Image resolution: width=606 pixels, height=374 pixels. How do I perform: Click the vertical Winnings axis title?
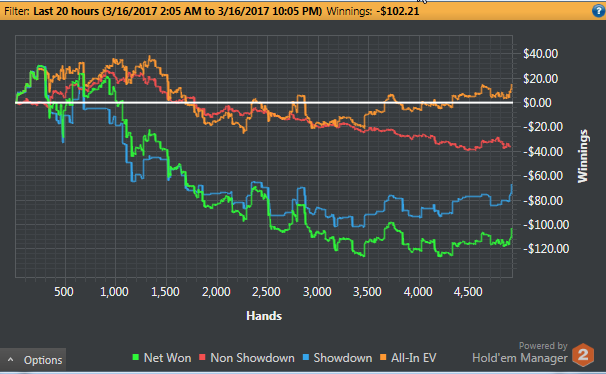[x=582, y=156]
